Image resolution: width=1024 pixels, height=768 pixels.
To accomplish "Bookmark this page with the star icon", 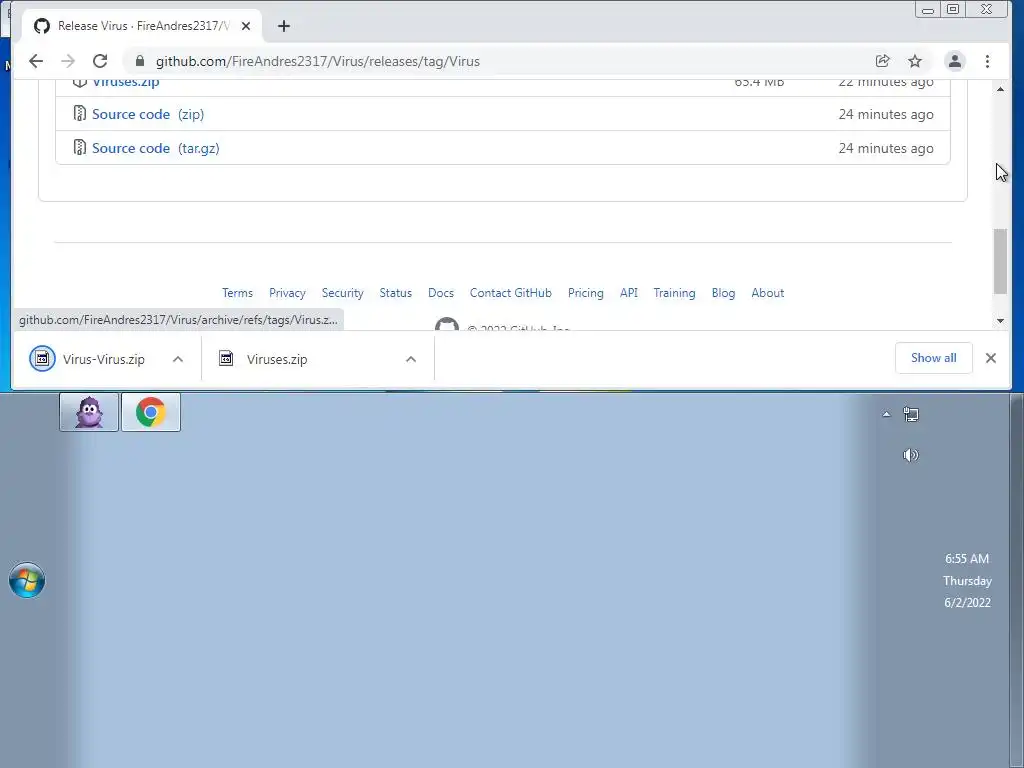I will click(915, 61).
